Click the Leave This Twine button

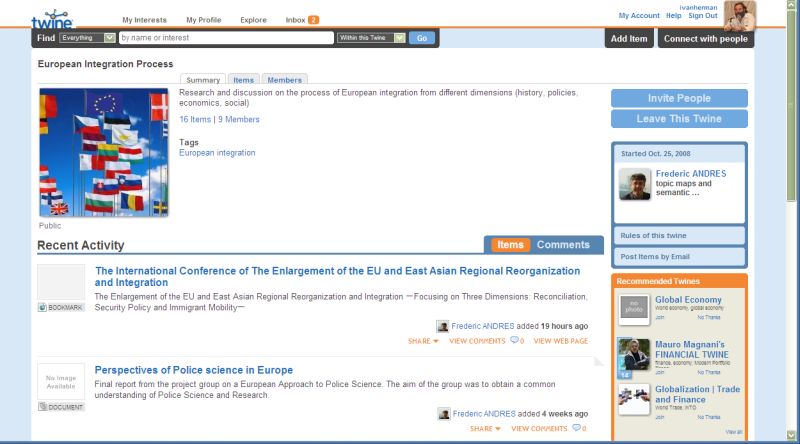point(679,119)
